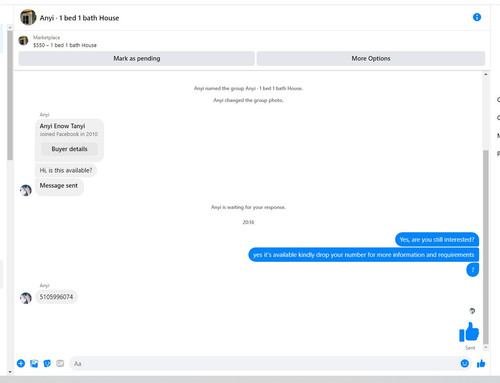Click Mark as pending button
Viewport: 500px width, 383px height.
(137, 58)
